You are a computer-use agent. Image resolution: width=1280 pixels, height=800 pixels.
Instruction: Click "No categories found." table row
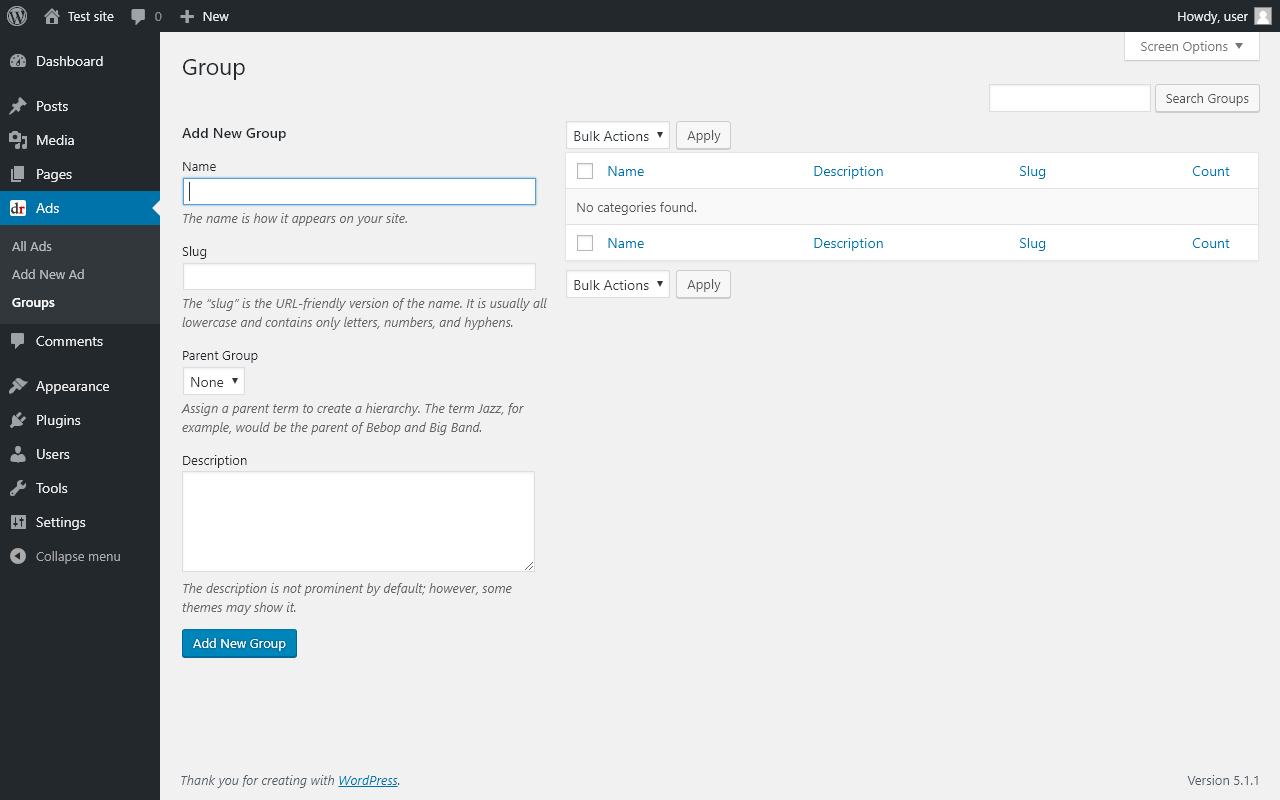coord(912,207)
